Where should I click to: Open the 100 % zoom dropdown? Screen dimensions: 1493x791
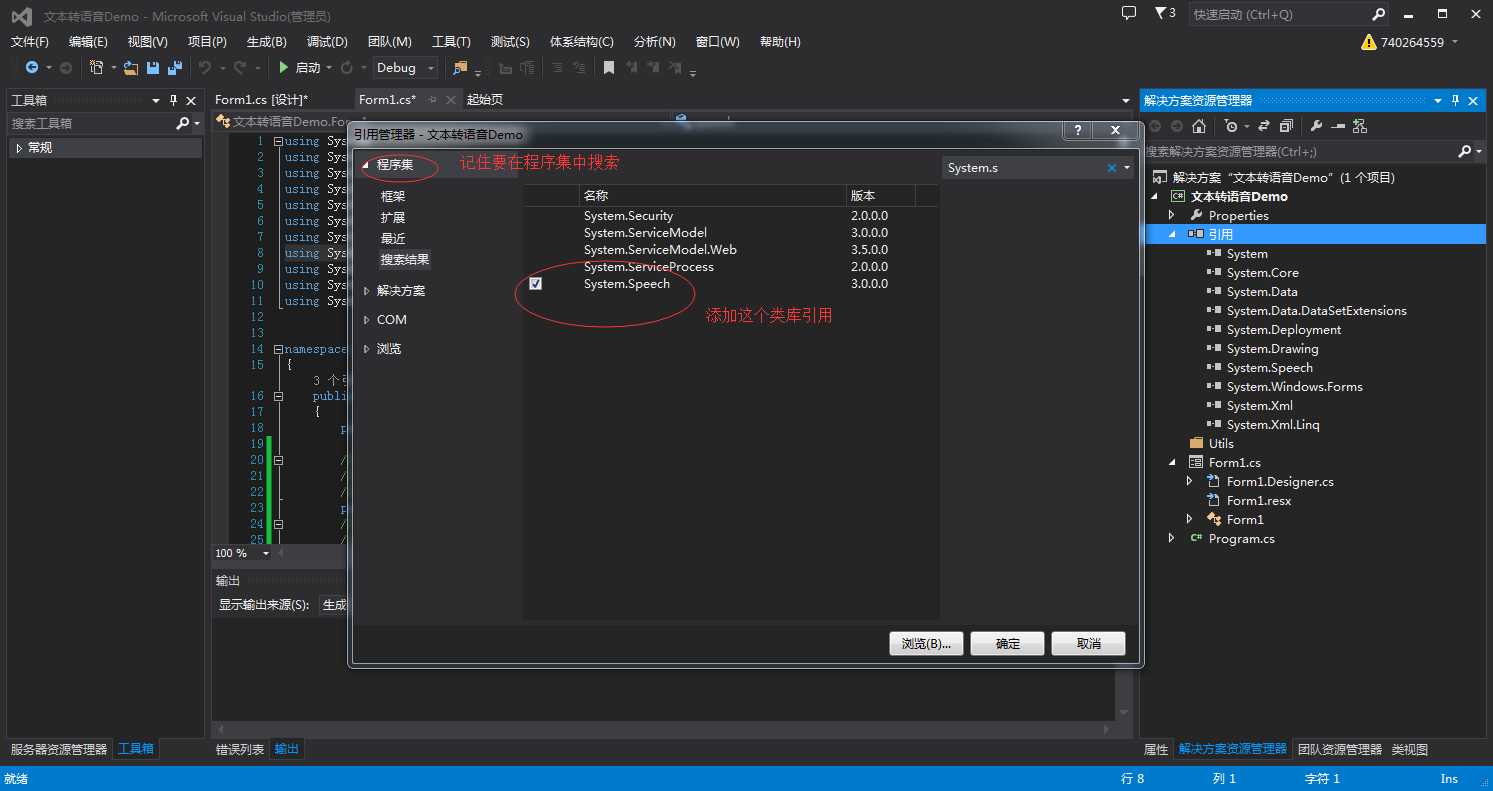point(265,553)
